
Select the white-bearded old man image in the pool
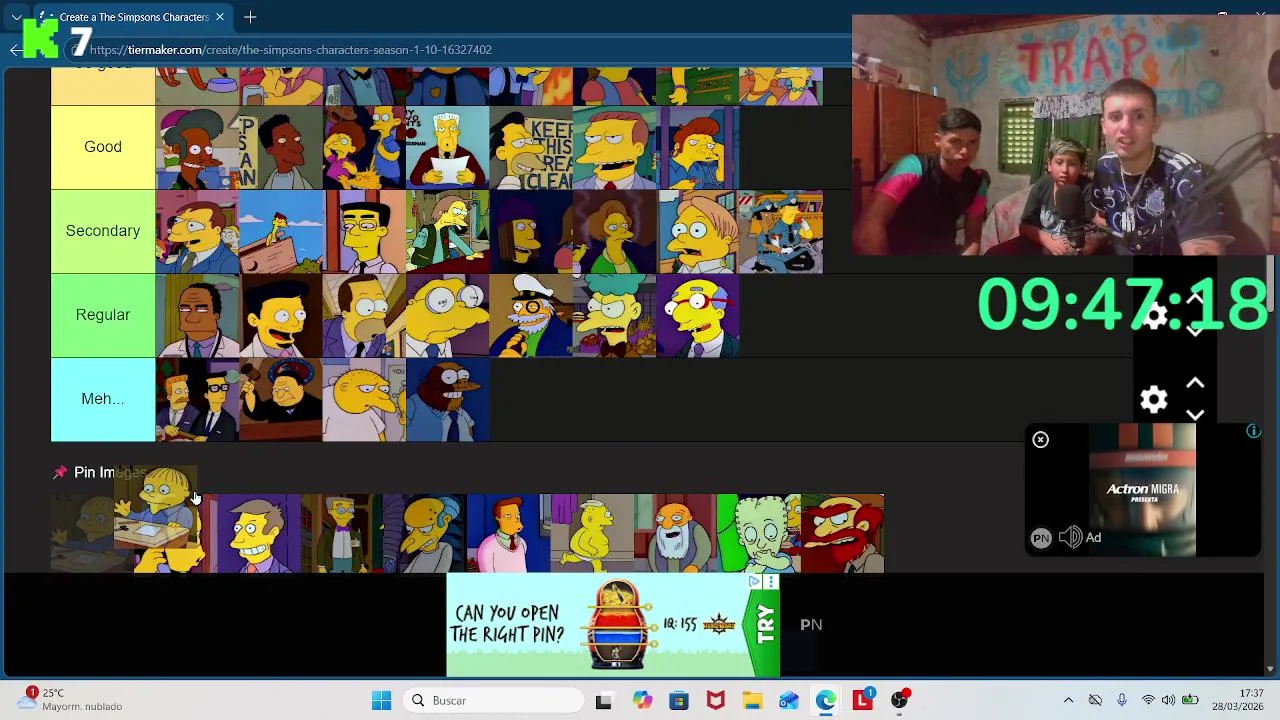[x=675, y=533]
